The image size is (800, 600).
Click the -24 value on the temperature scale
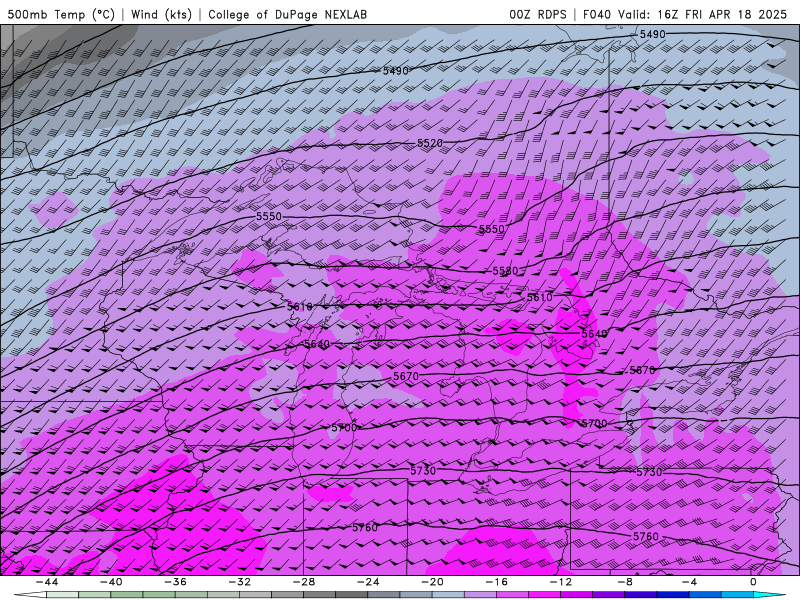pyautogui.click(x=368, y=582)
